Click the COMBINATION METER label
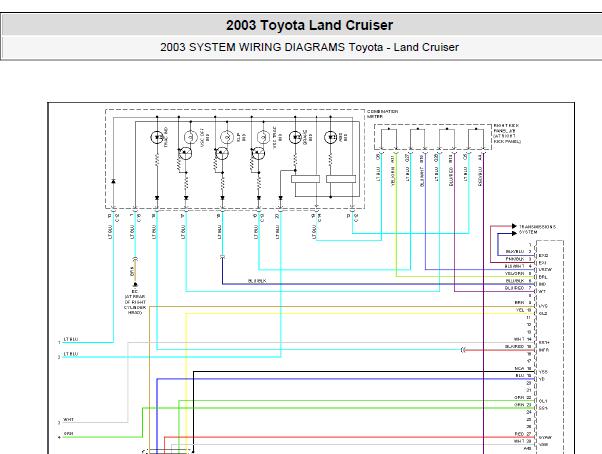602x454 pixels. tap(382, 114)
